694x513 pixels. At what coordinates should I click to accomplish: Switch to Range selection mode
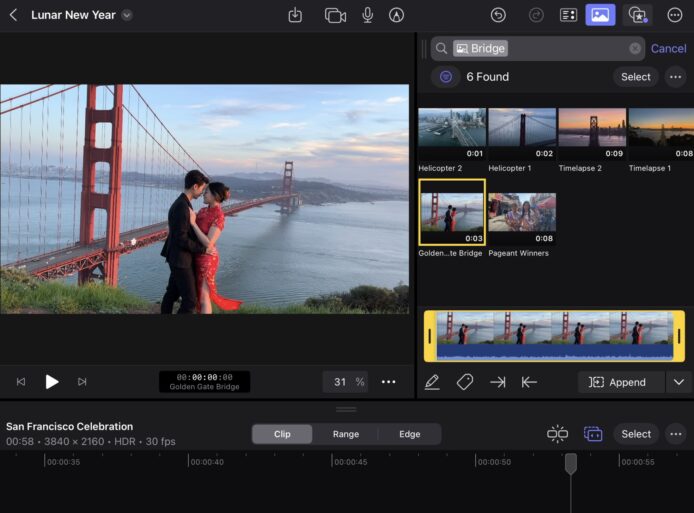click(x=345, y=434)
